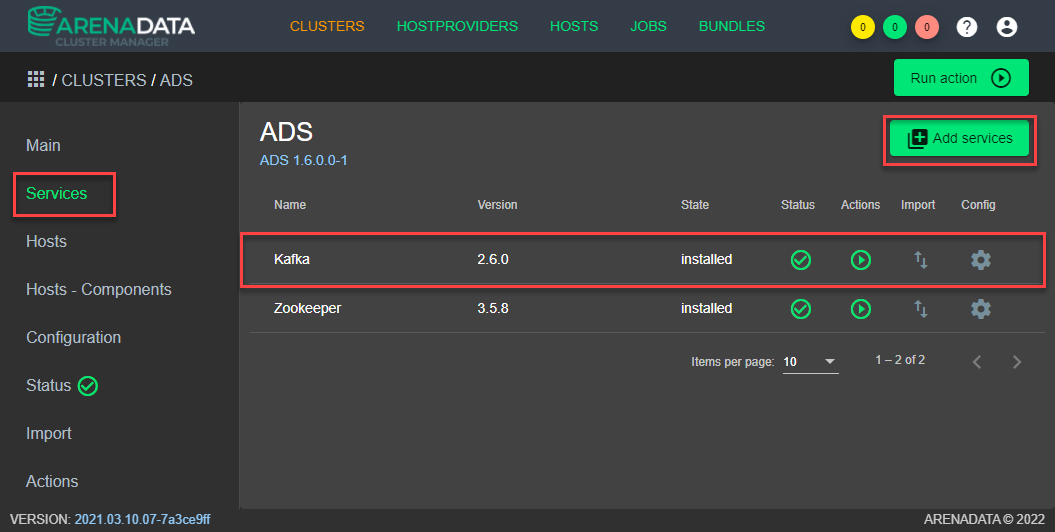The width and height of the screenshot is (1055, 532).
Task: Open the user account profile icon
Action: click(x=1006, y=27)
